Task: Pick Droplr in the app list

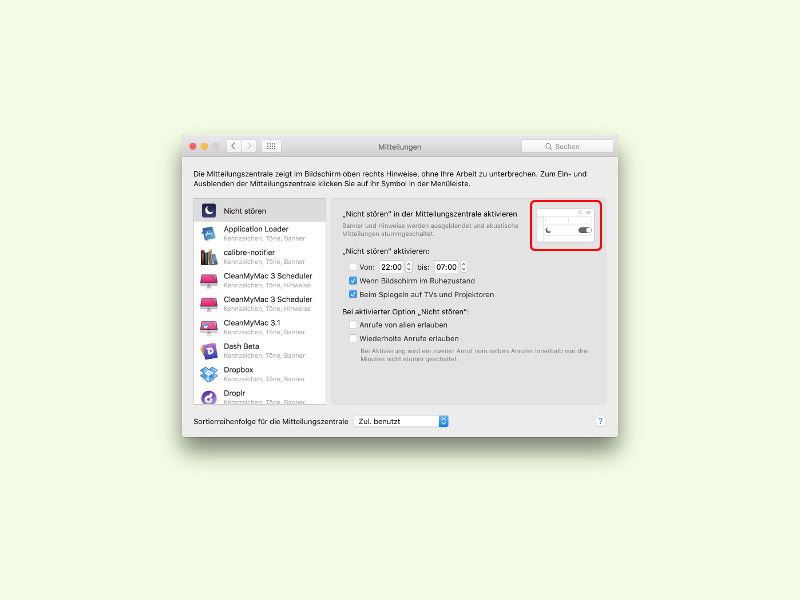Action: click(260, 396)
